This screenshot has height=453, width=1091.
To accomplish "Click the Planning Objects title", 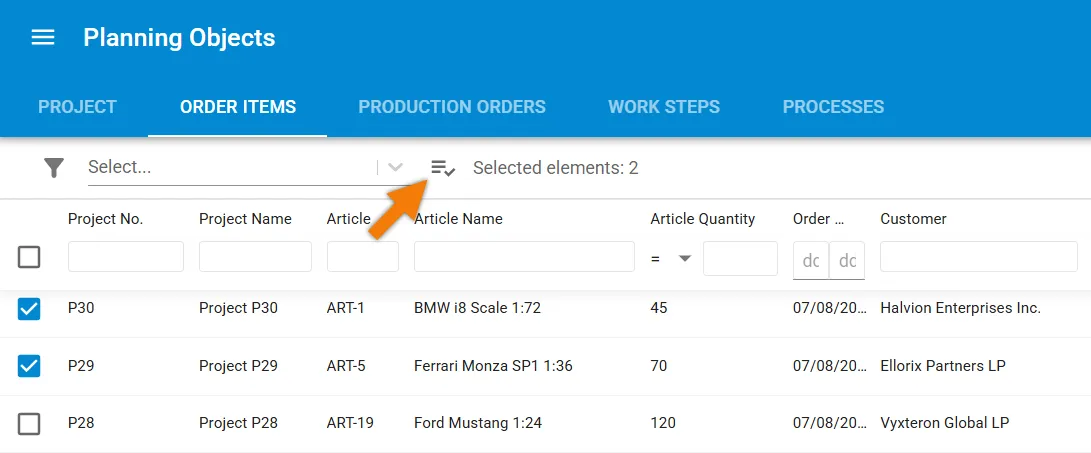I will tap(179, 37).
